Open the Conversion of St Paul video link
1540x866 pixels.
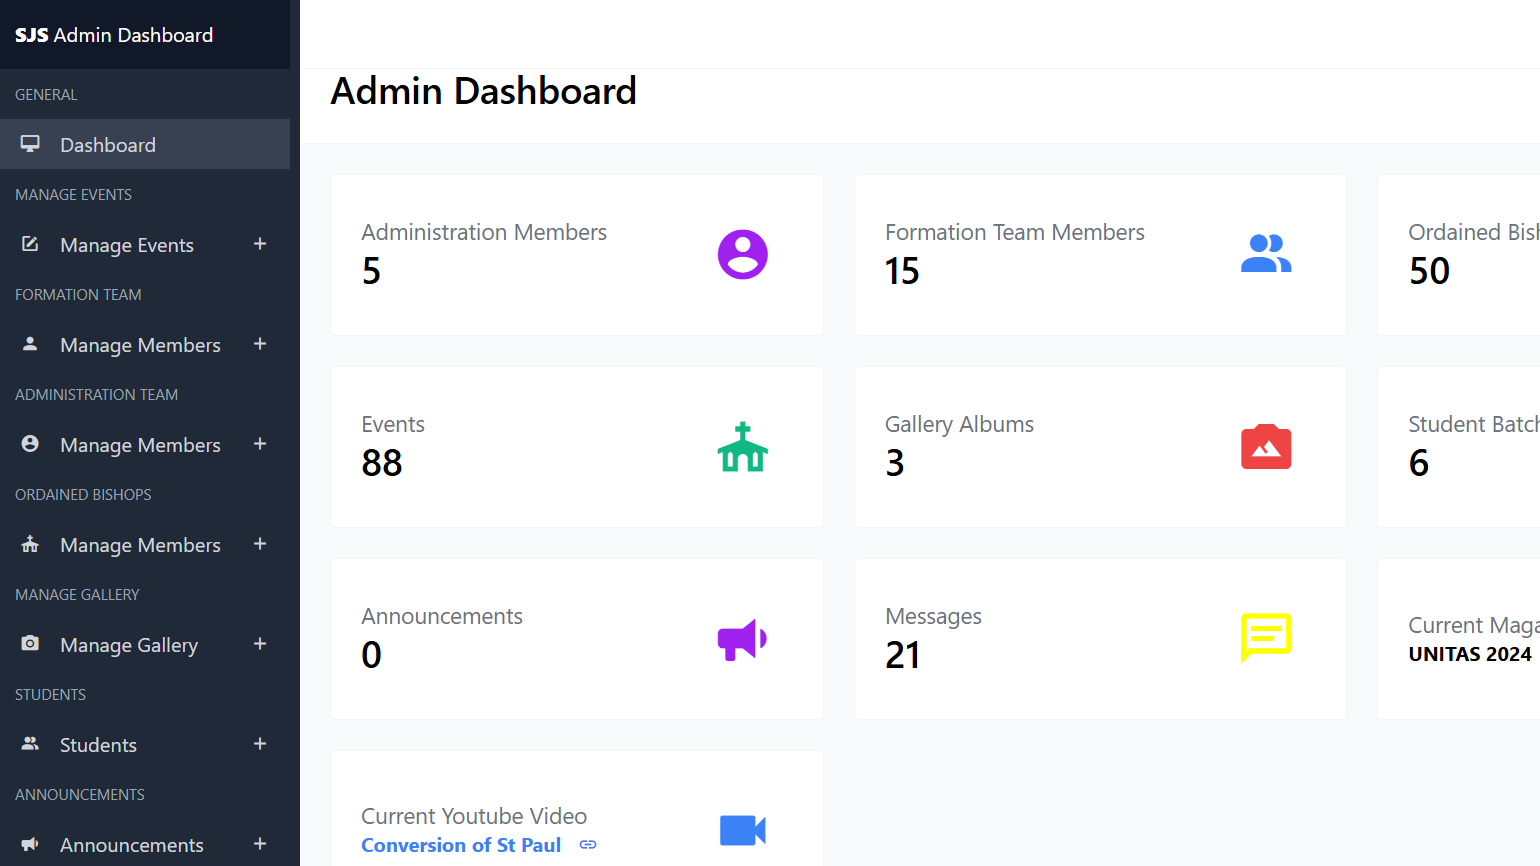pos(461,845)
